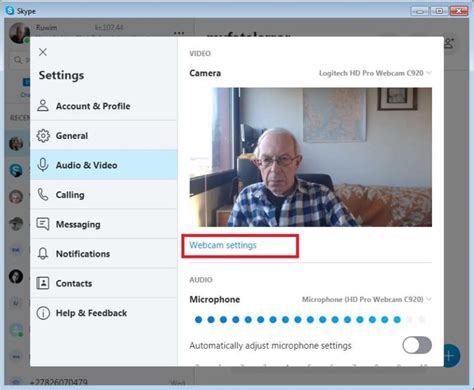The width and height of the screenshot is (474, 390).
Task: Click the chat bubble icon beside Messaging
Action: (x=43, y=224)
